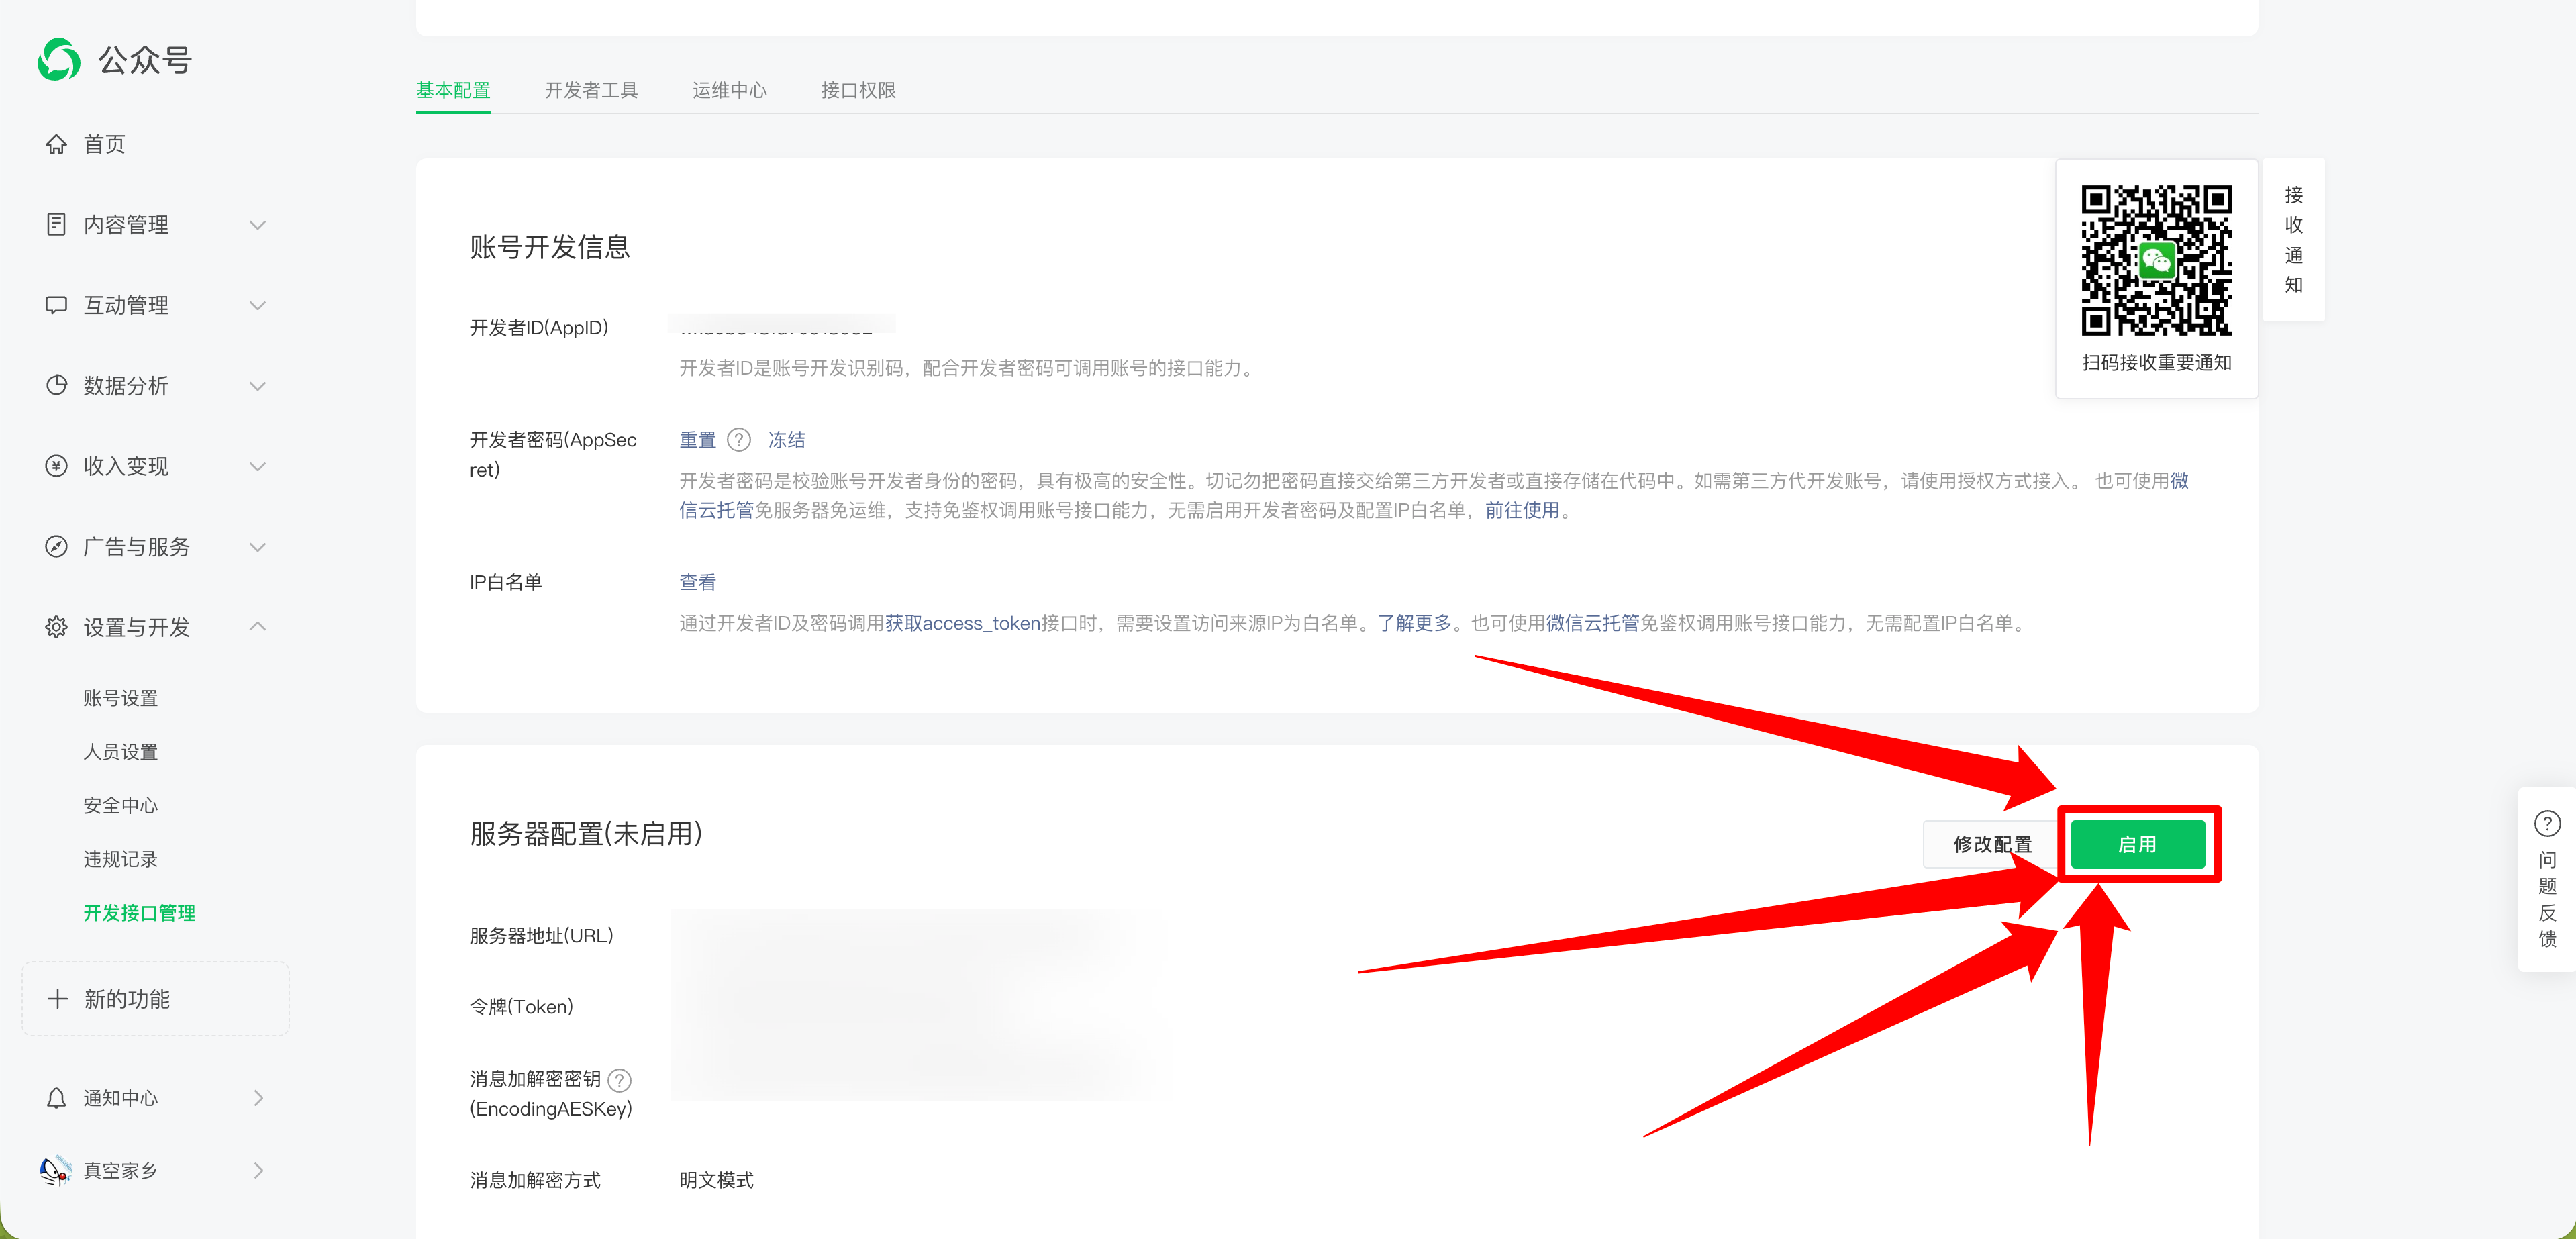Click the 真空家乡 account avatar
Image resolution: width=2576 pixels, height=1239 pixels.
click(56, 1170)
